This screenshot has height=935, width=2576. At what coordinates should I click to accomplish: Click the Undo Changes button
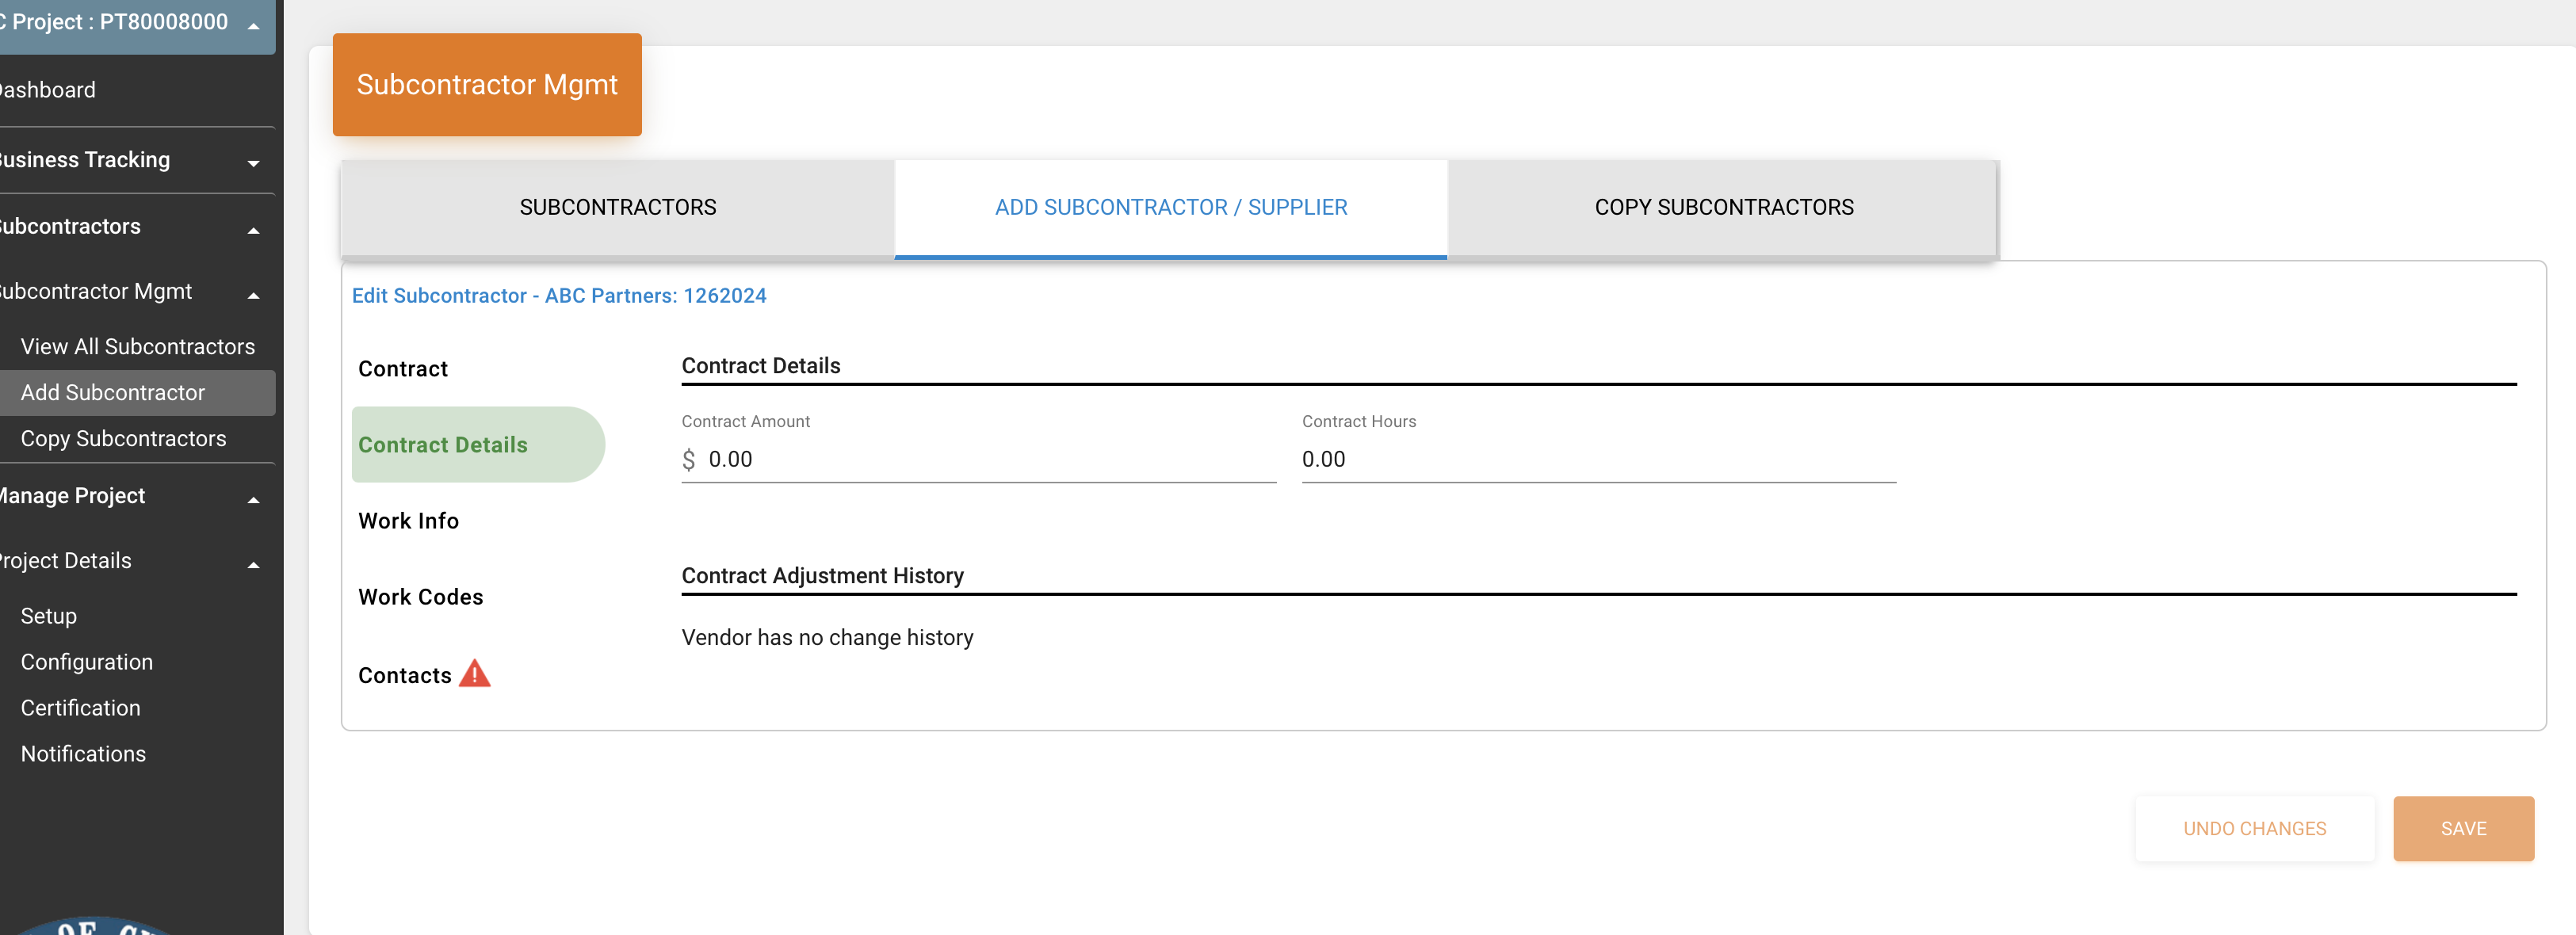[x=2254, y=828]
